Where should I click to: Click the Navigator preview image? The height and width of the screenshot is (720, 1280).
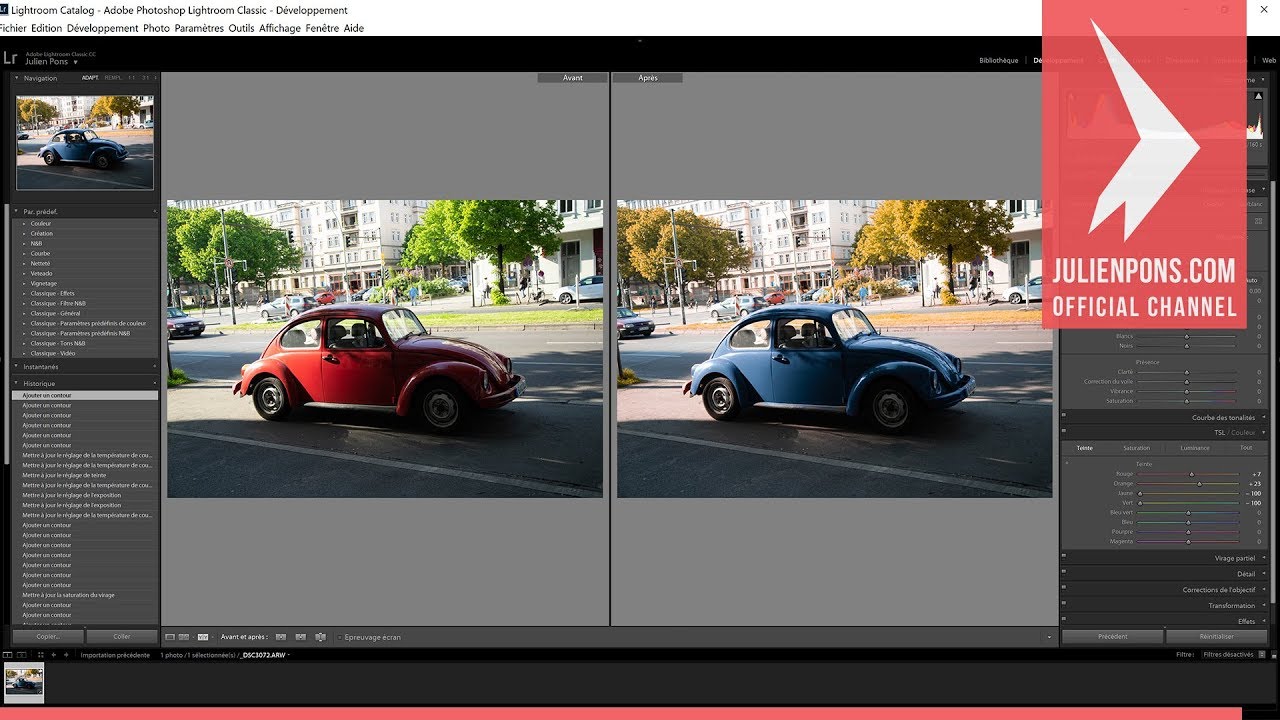85,142
